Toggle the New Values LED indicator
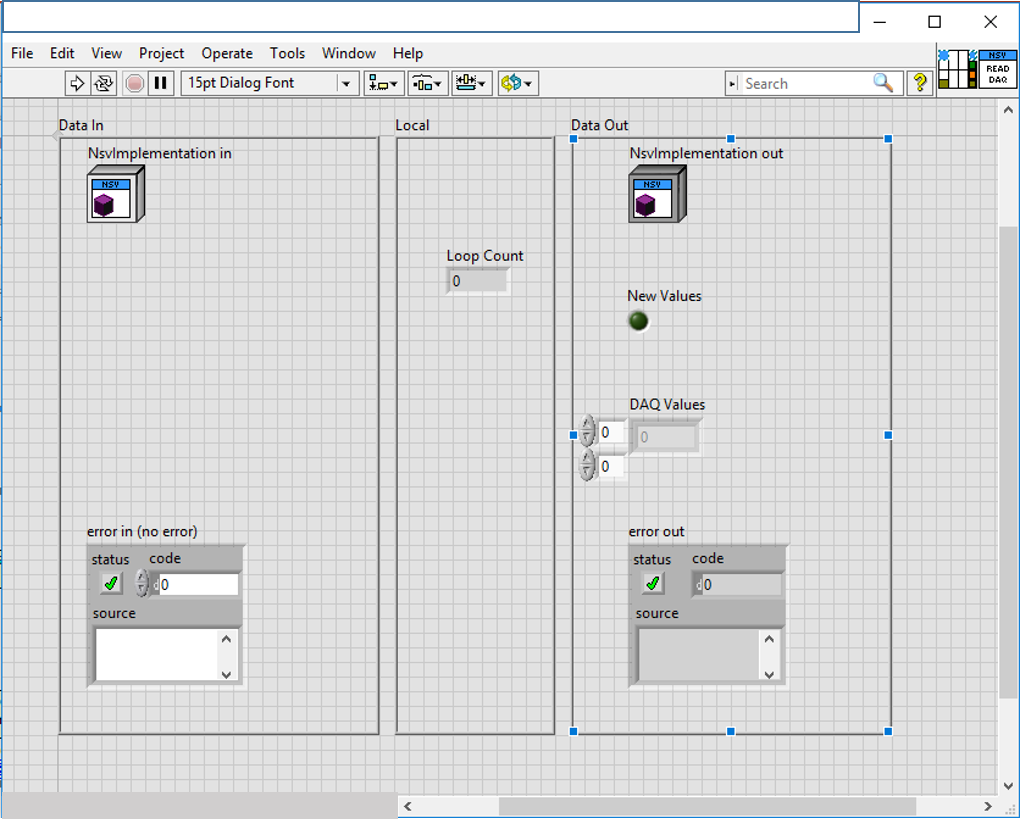This screenshot has height=819, width=1020. (x=639, y=321)
